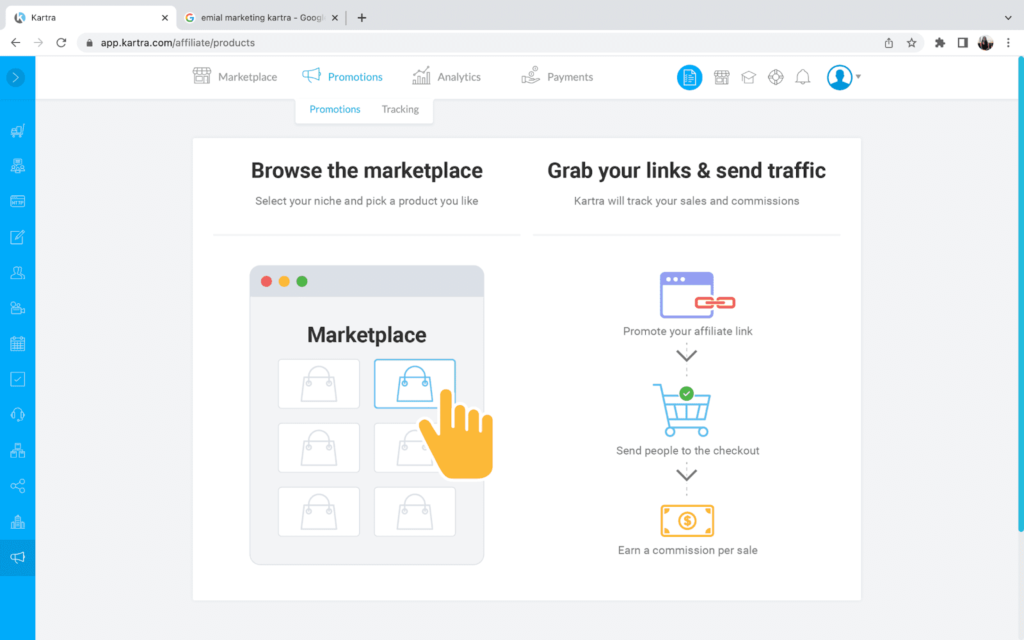The image size is (1024, 640).
Task: Click the Browse the marketplace heading
Action: (x=366, y=170)
